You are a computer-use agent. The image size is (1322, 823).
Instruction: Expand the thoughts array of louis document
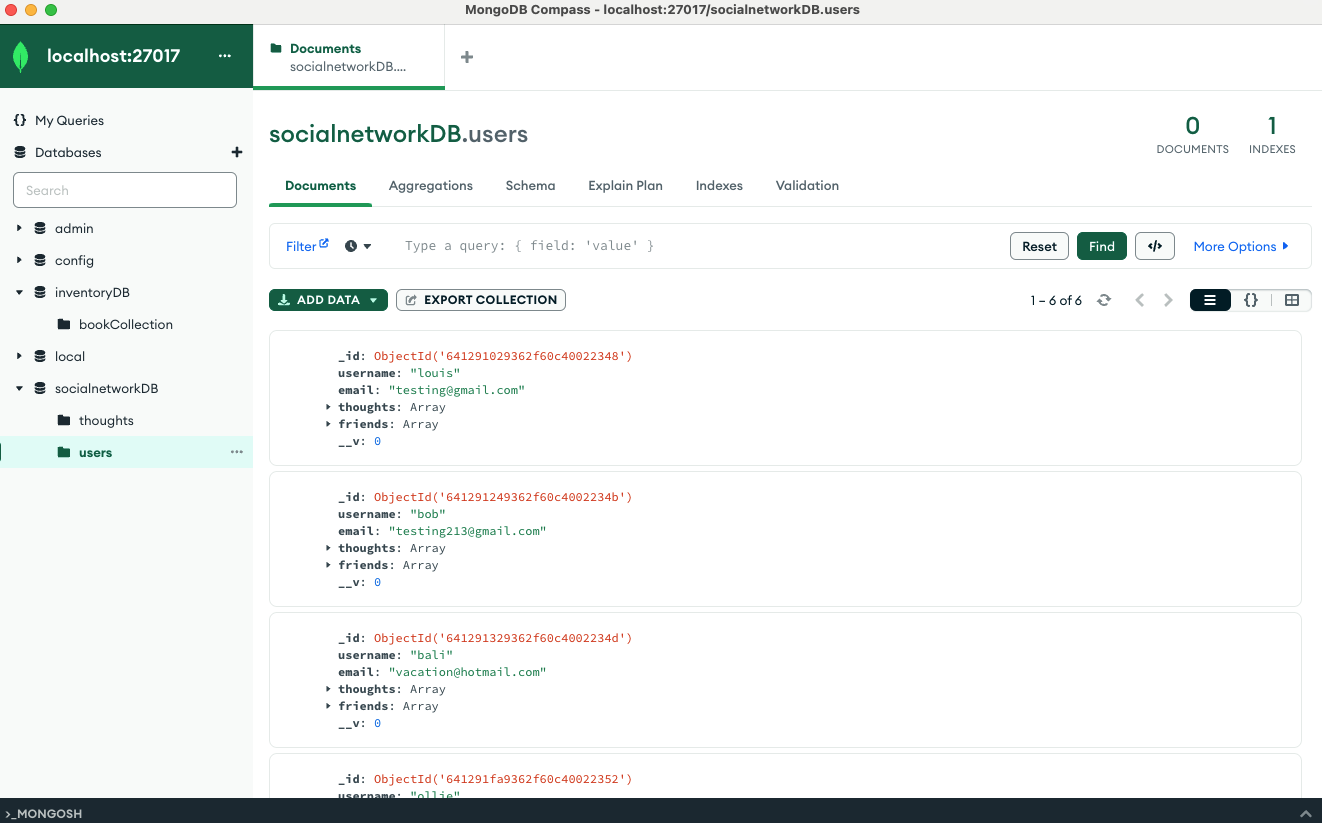[x=329, y=407]
